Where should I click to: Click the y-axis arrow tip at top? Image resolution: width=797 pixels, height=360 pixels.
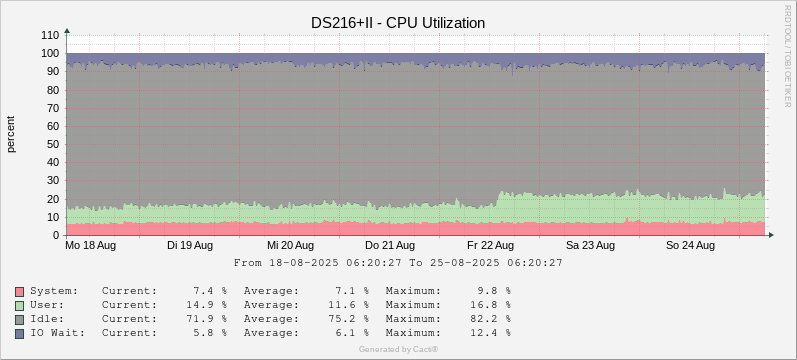tap(67, 31)
